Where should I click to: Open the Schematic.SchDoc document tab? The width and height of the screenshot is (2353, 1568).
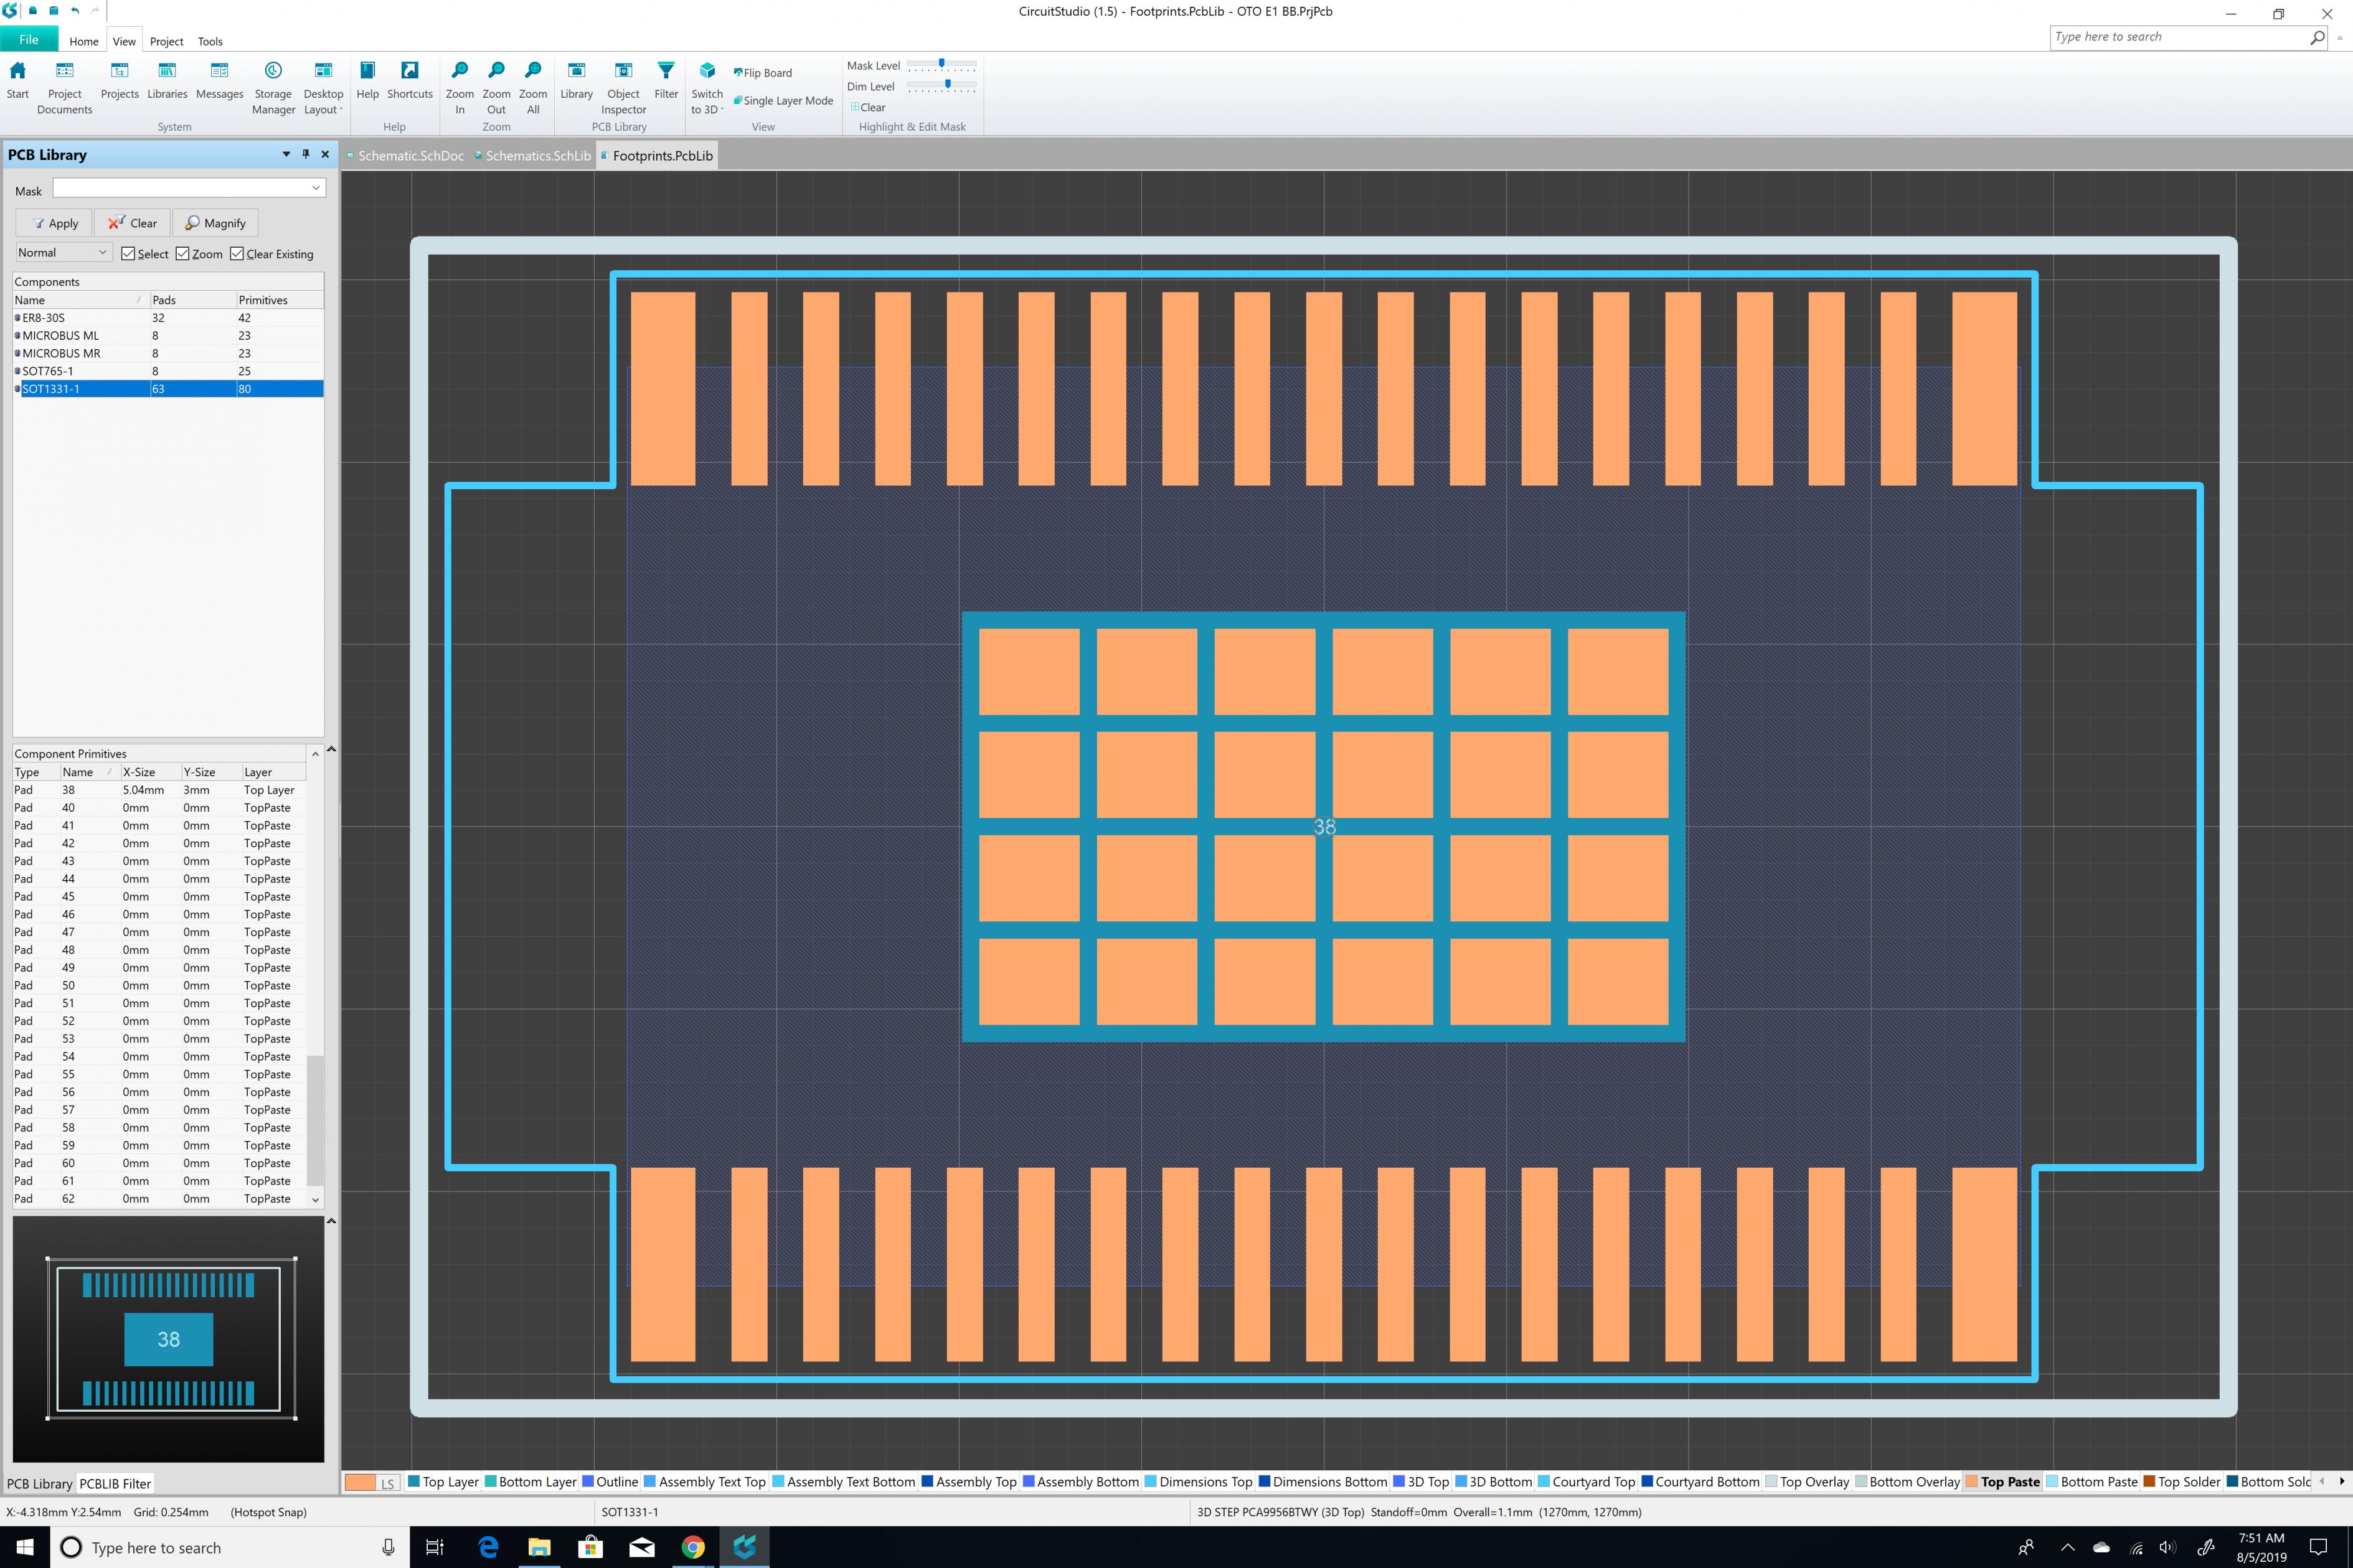[405, 156]
